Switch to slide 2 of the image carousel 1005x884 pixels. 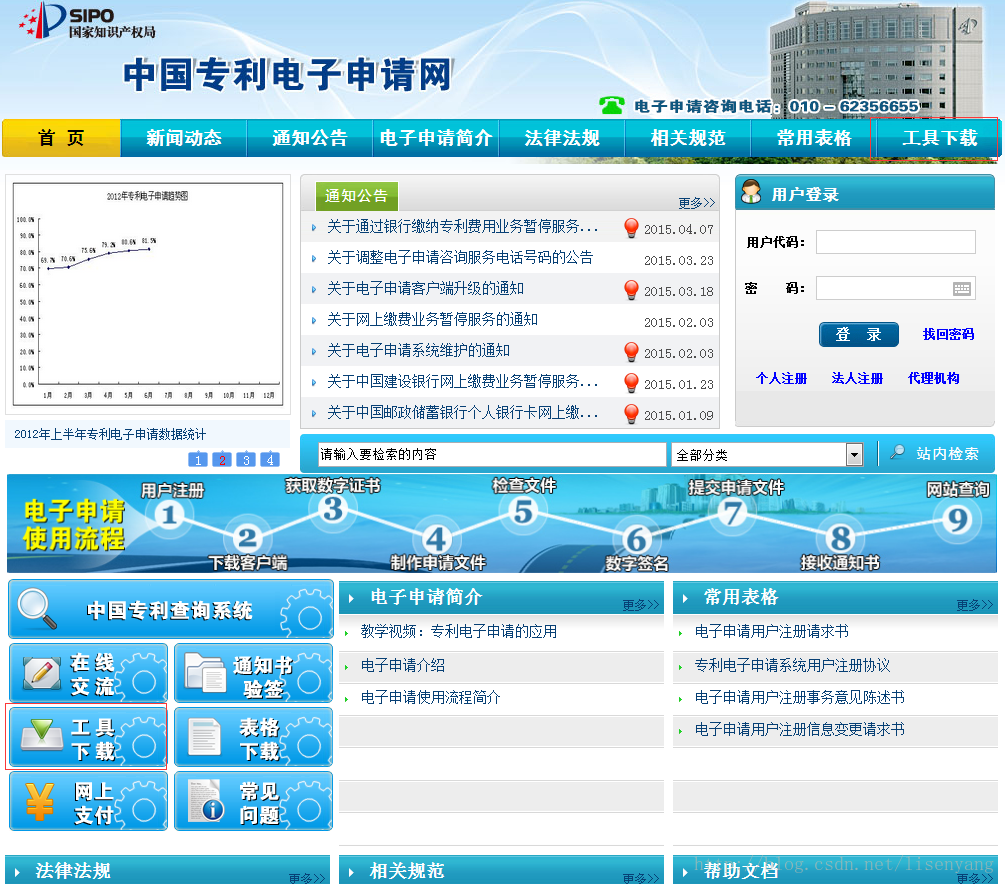tap(222, 460)
